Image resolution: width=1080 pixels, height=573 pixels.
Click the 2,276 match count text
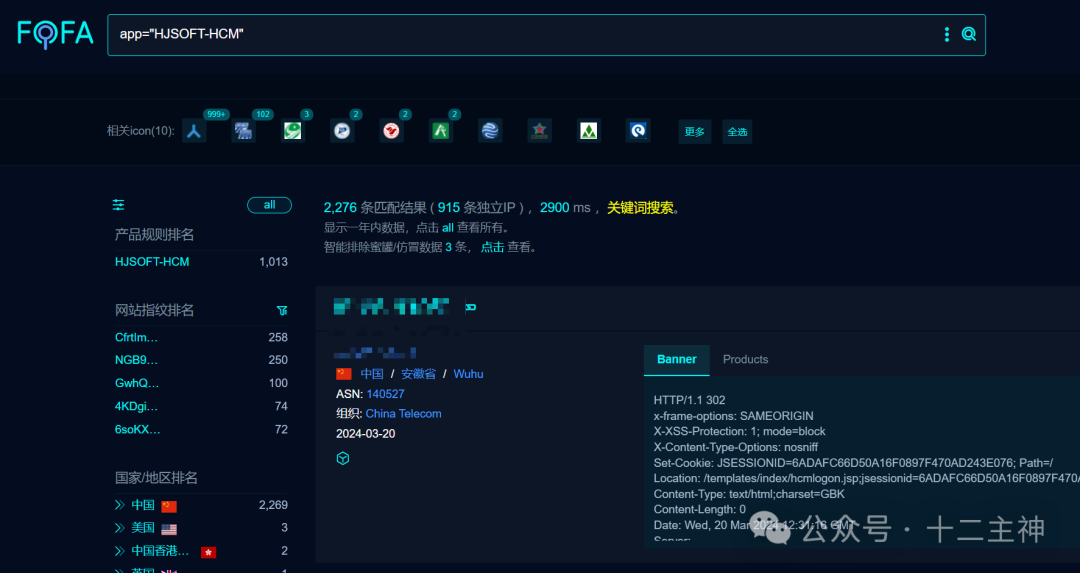click(x=340, y=208)
